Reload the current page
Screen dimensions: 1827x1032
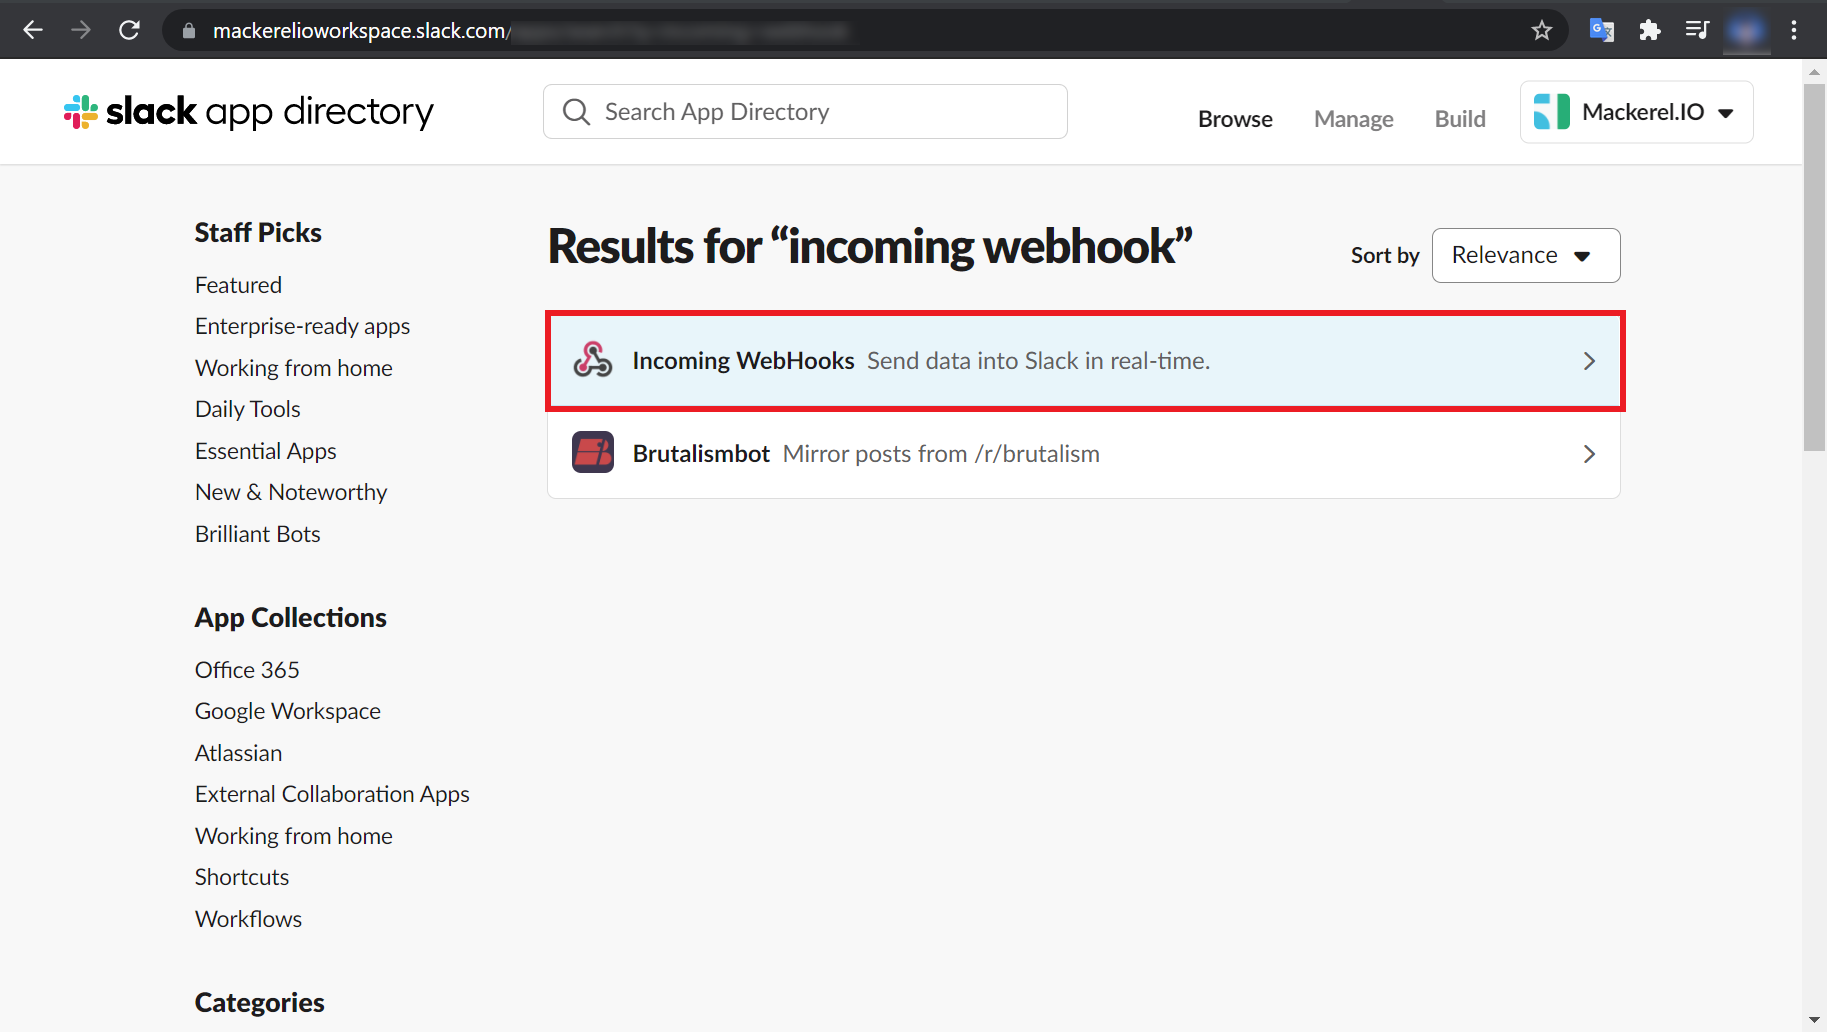point(129,30)
